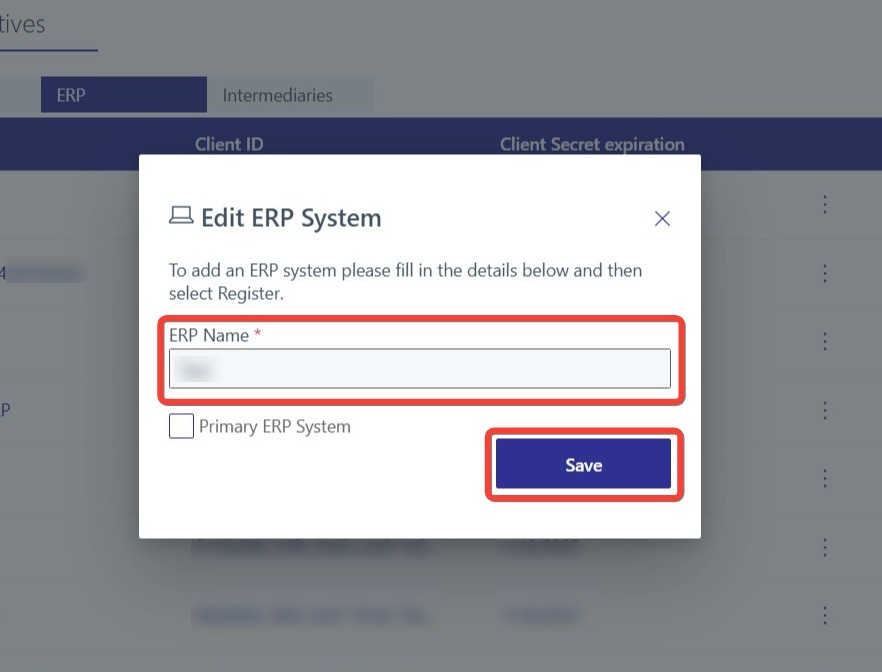Close the Edit ERP System dialog
Image resolution: width=882 pixels, height=672 pixels.
click(662, 218)
